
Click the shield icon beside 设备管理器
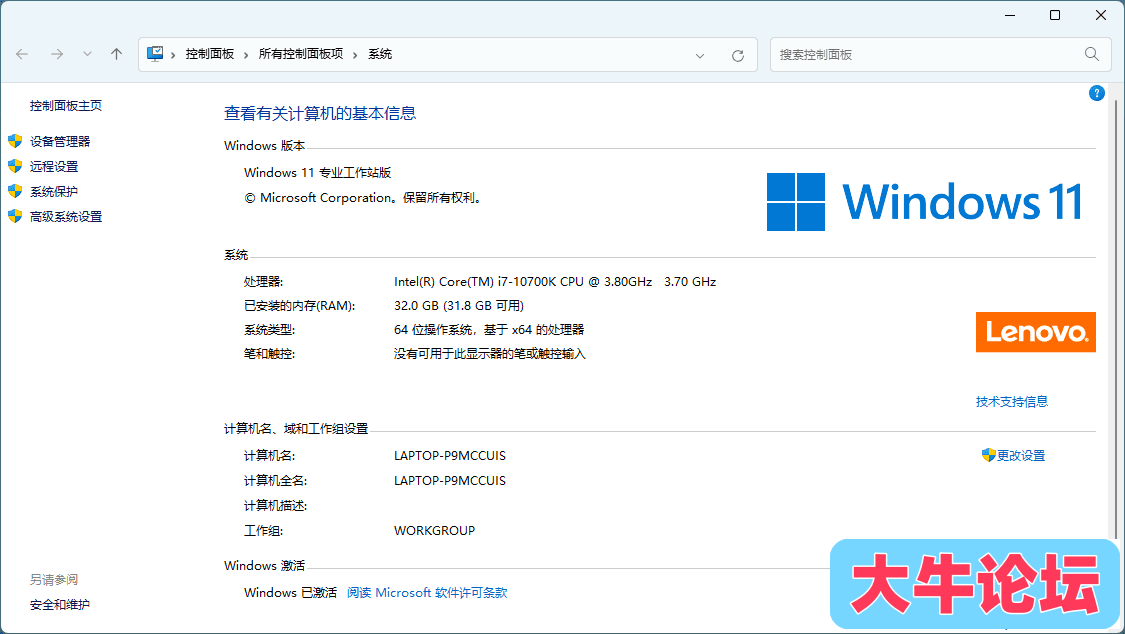[15, 141]
